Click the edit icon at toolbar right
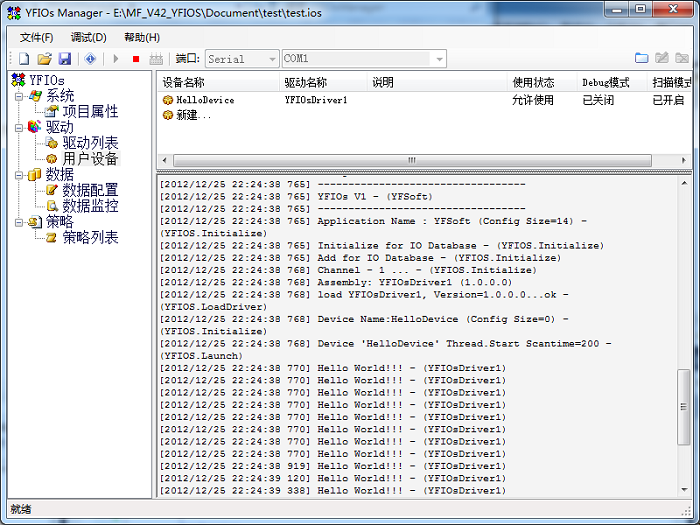700x525 pixels. pyautogui.click(x=662, y=58)
